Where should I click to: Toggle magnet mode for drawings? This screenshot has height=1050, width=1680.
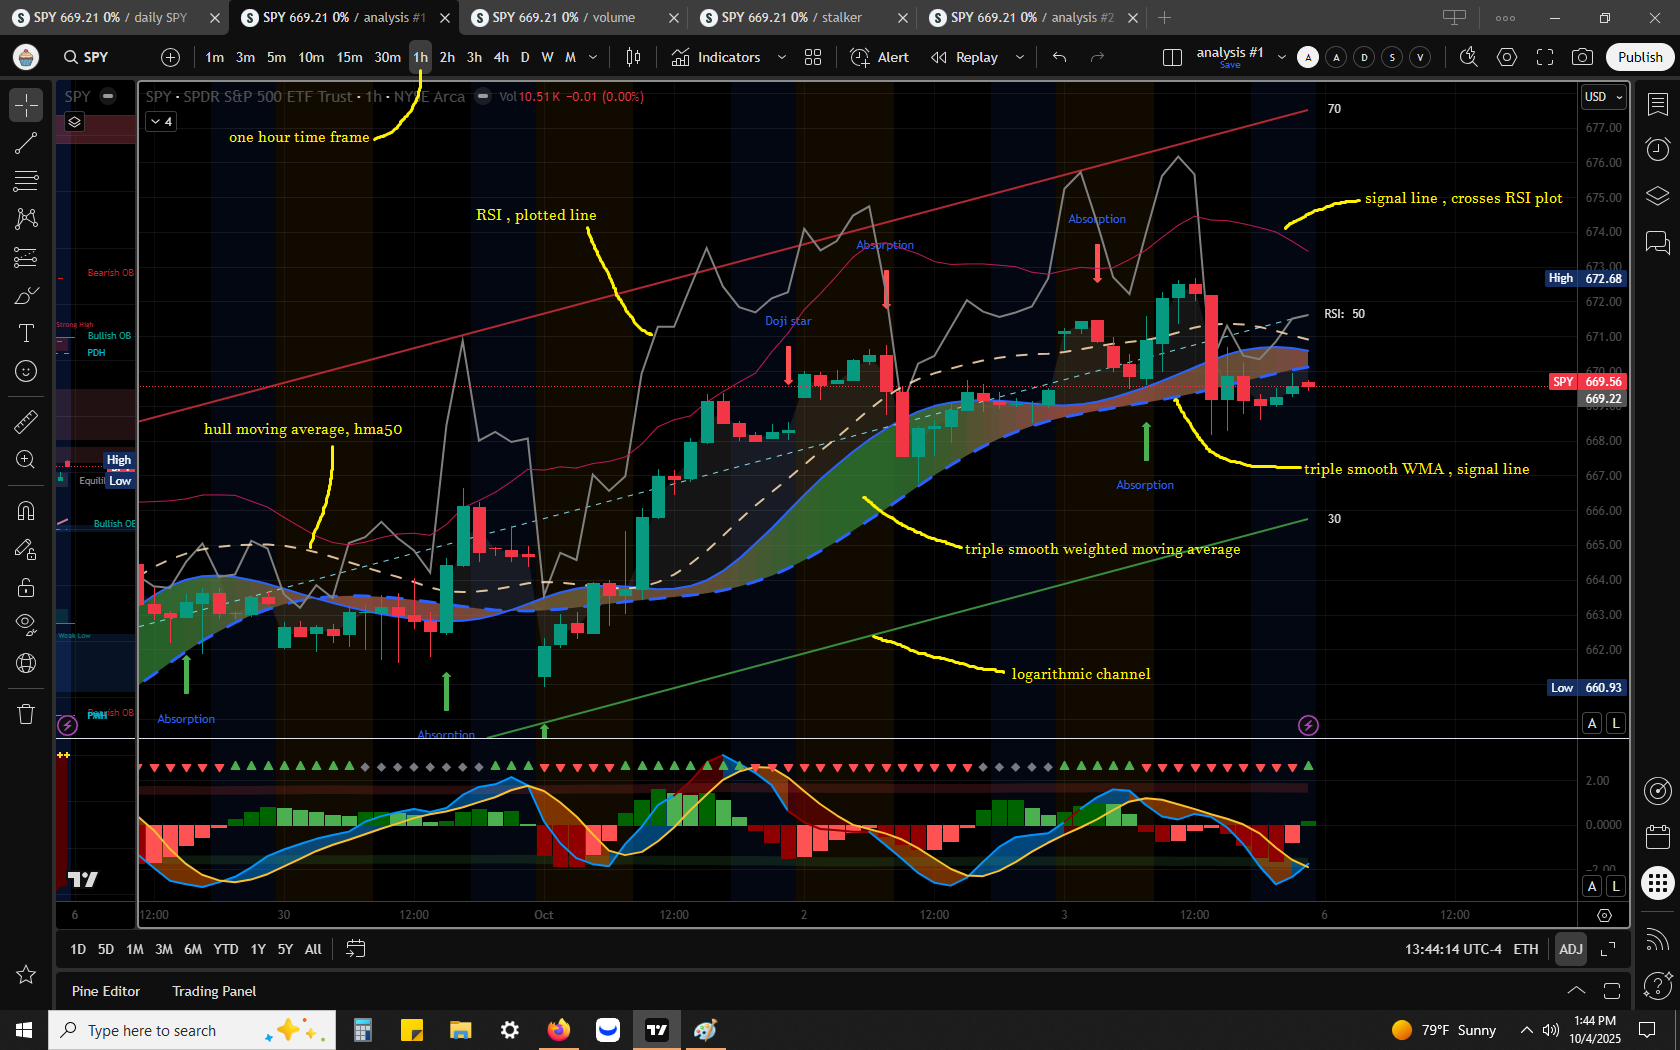coord(26,511)
